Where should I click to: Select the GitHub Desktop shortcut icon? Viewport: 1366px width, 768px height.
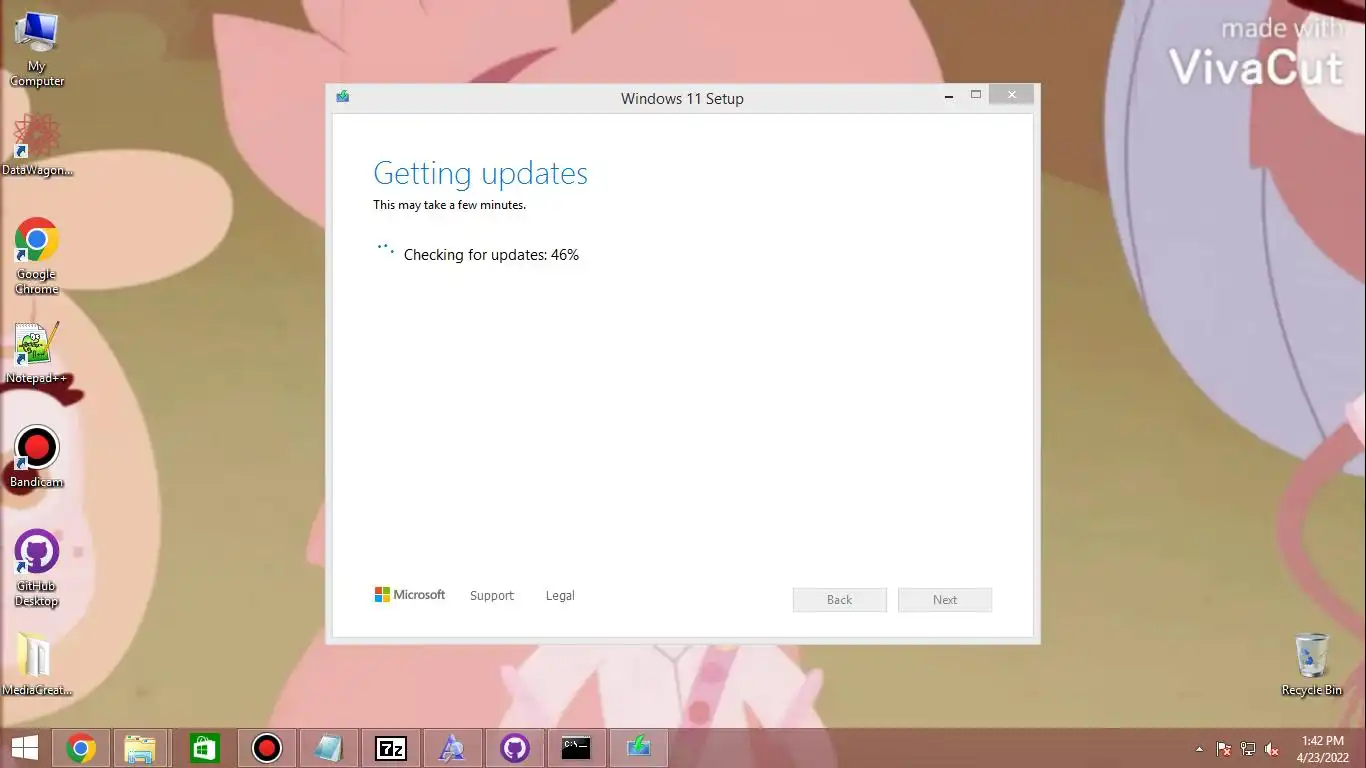point(37,568)
